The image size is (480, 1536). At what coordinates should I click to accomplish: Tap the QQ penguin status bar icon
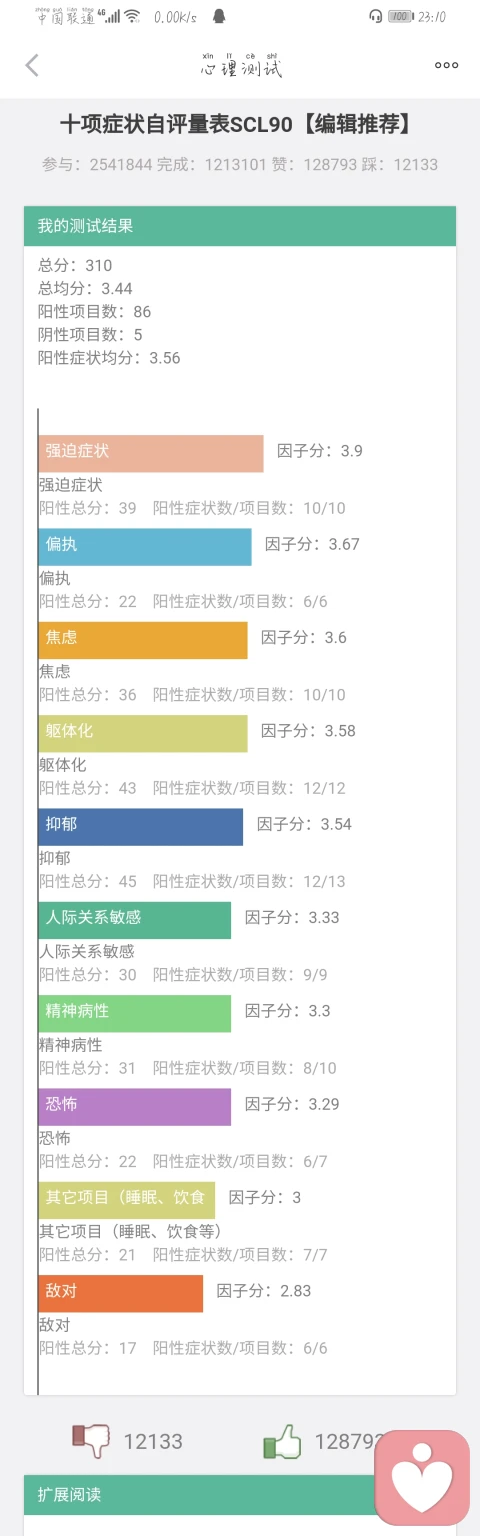[x=219, y=16]
